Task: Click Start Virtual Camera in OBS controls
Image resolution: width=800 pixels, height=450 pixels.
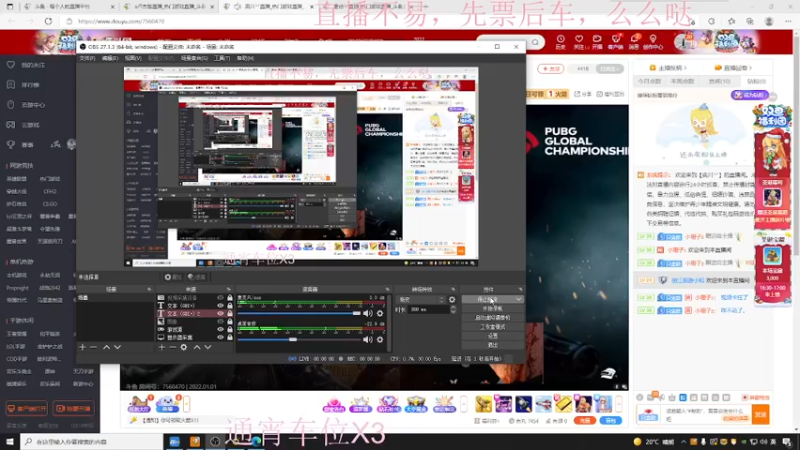Action: (492, 318)
